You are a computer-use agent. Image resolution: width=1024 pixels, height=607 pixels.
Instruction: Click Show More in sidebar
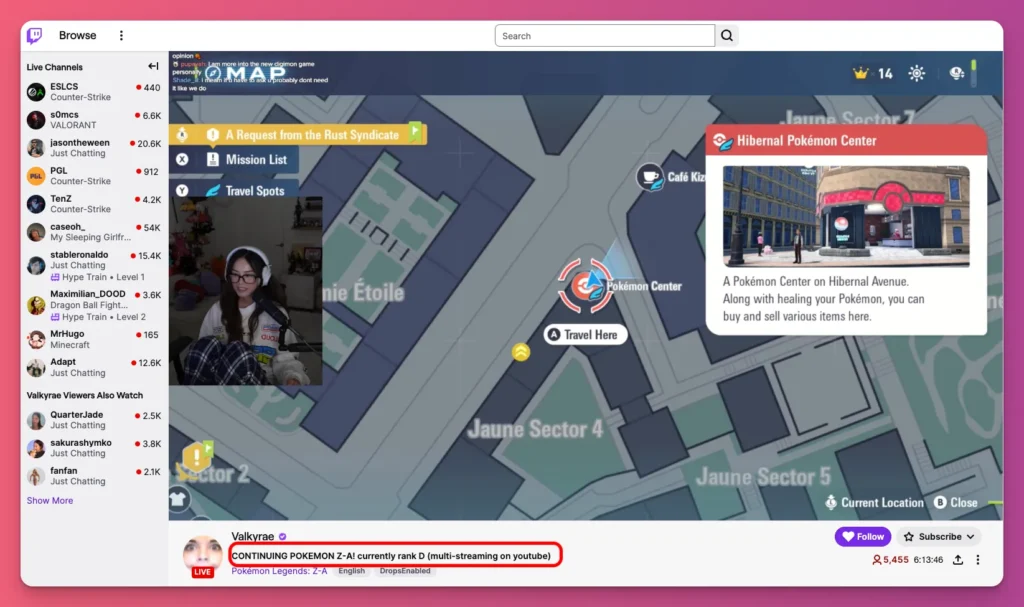[x=50, y=500]
